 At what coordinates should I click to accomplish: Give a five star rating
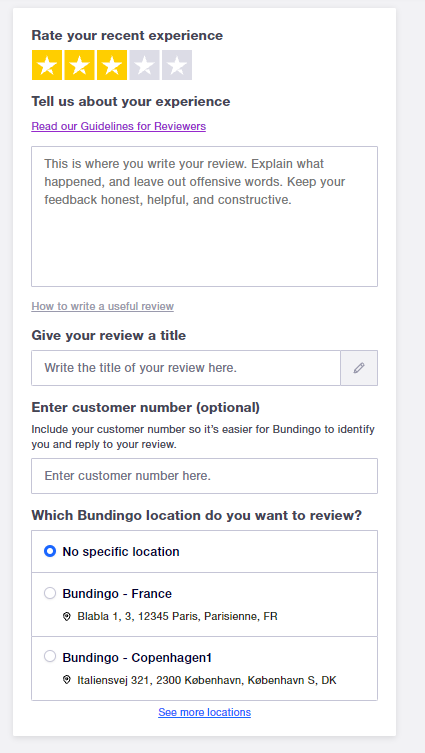177,65
